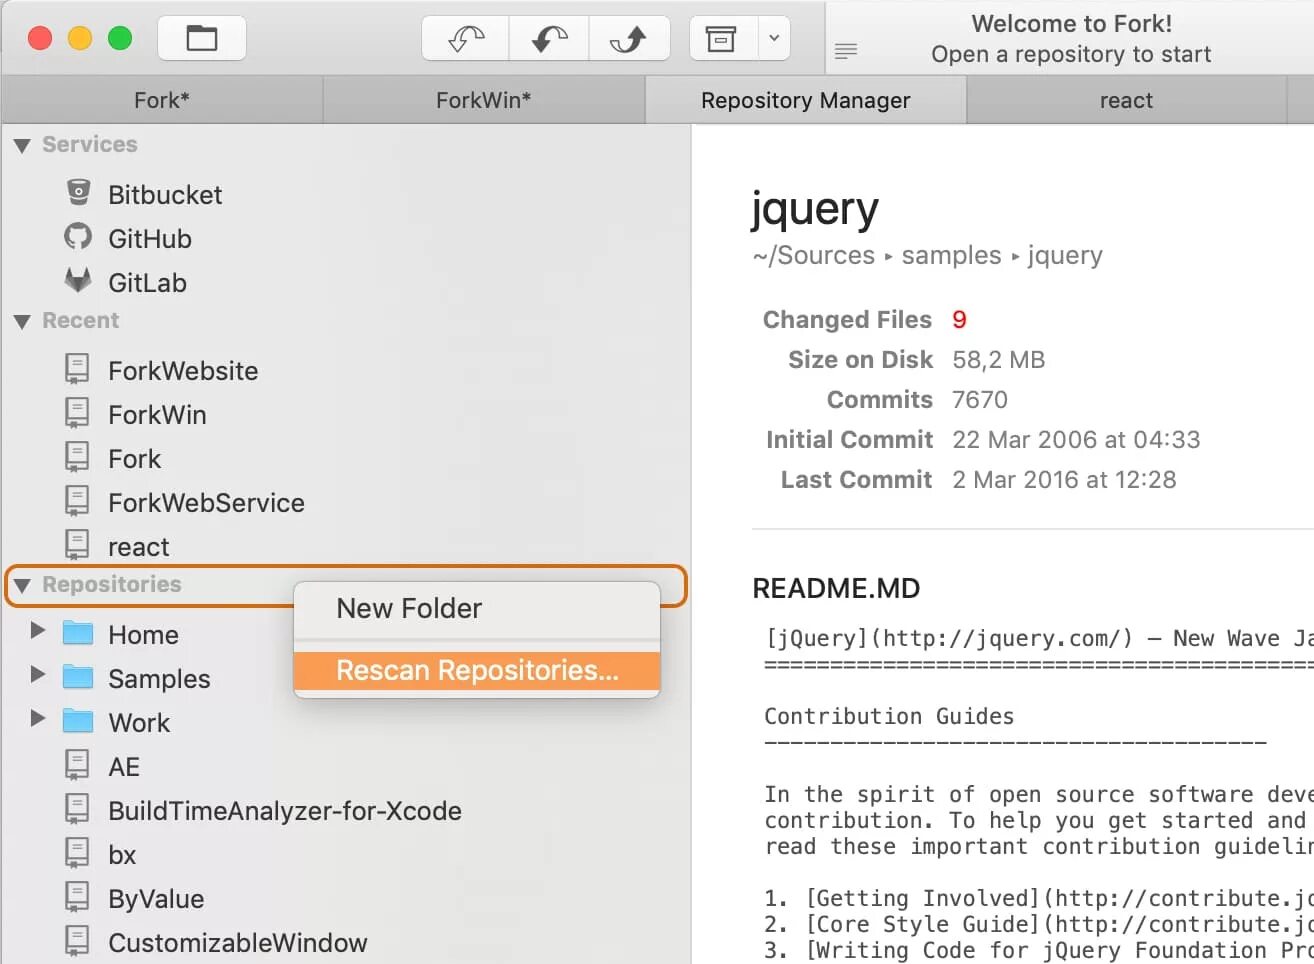Image resolution: width=1314 pixels, height=964 pixels.
Task: Click the lines icon beside Welcome to Fork
Action: pyautogui.click(x=846, y=51)
